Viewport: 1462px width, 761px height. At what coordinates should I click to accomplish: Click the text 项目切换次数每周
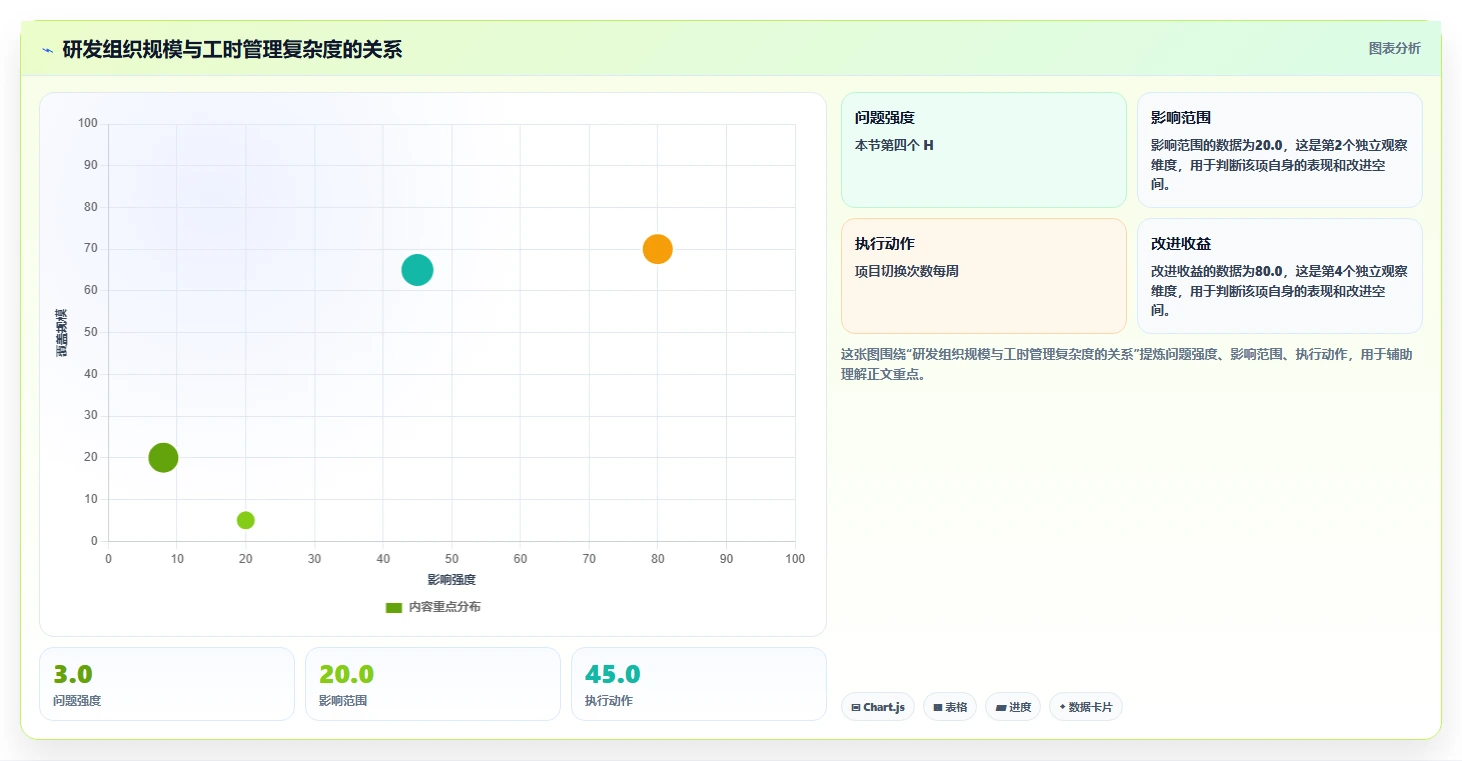(x=907, y=271)
